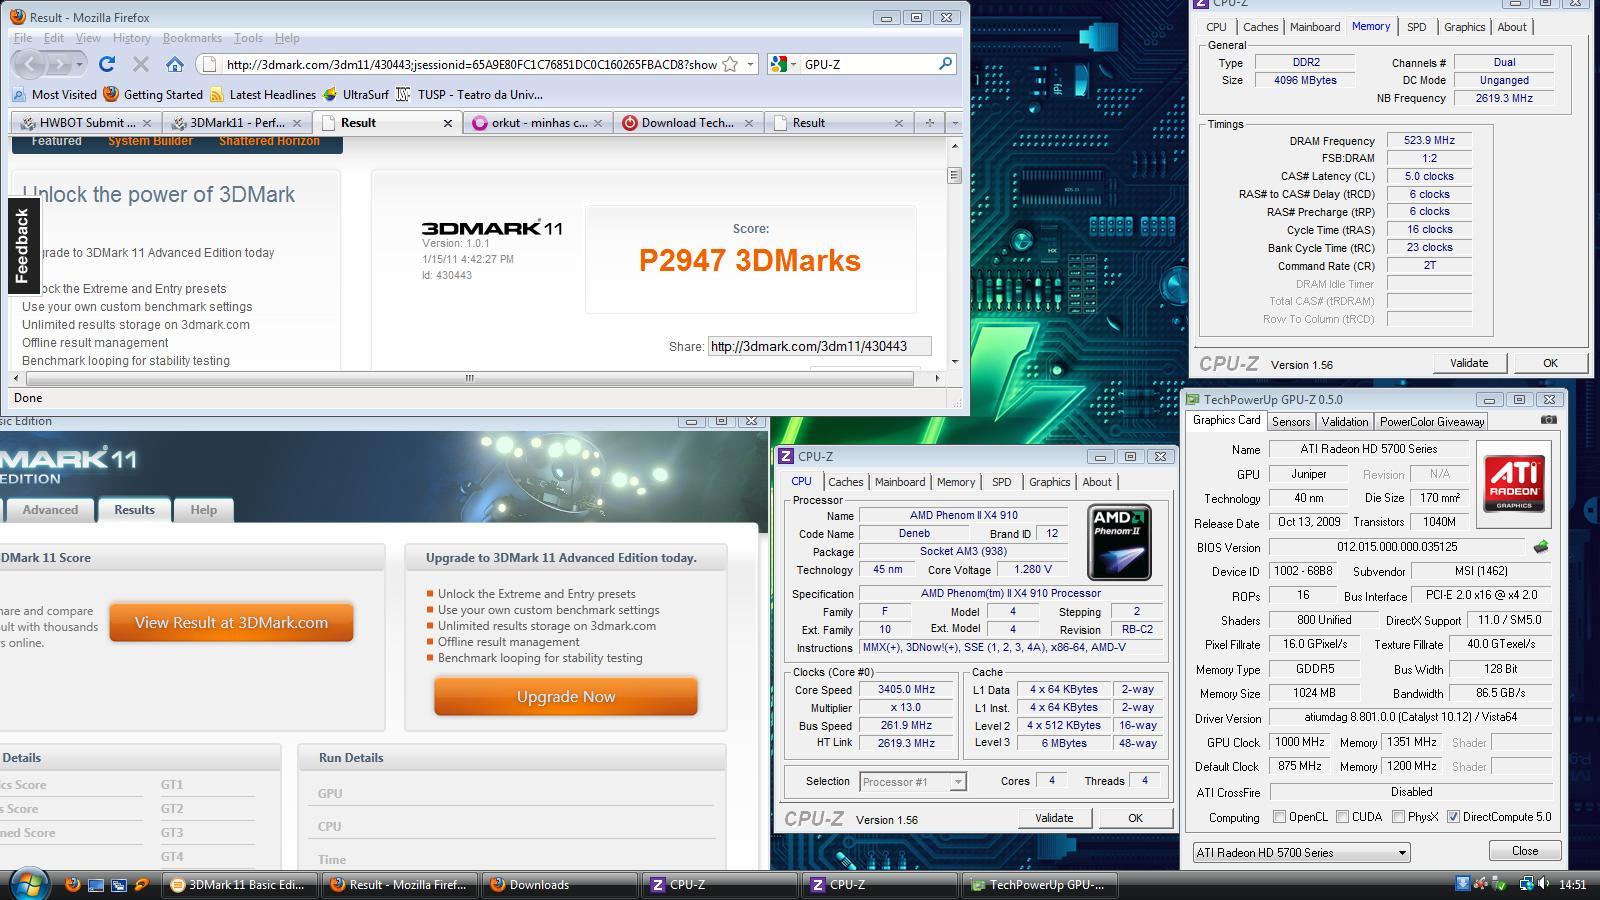Screen dimensions: 1600x900
Task: Click the ATI Radeon logo in GPU-Z
Action: coord(1514,485)
